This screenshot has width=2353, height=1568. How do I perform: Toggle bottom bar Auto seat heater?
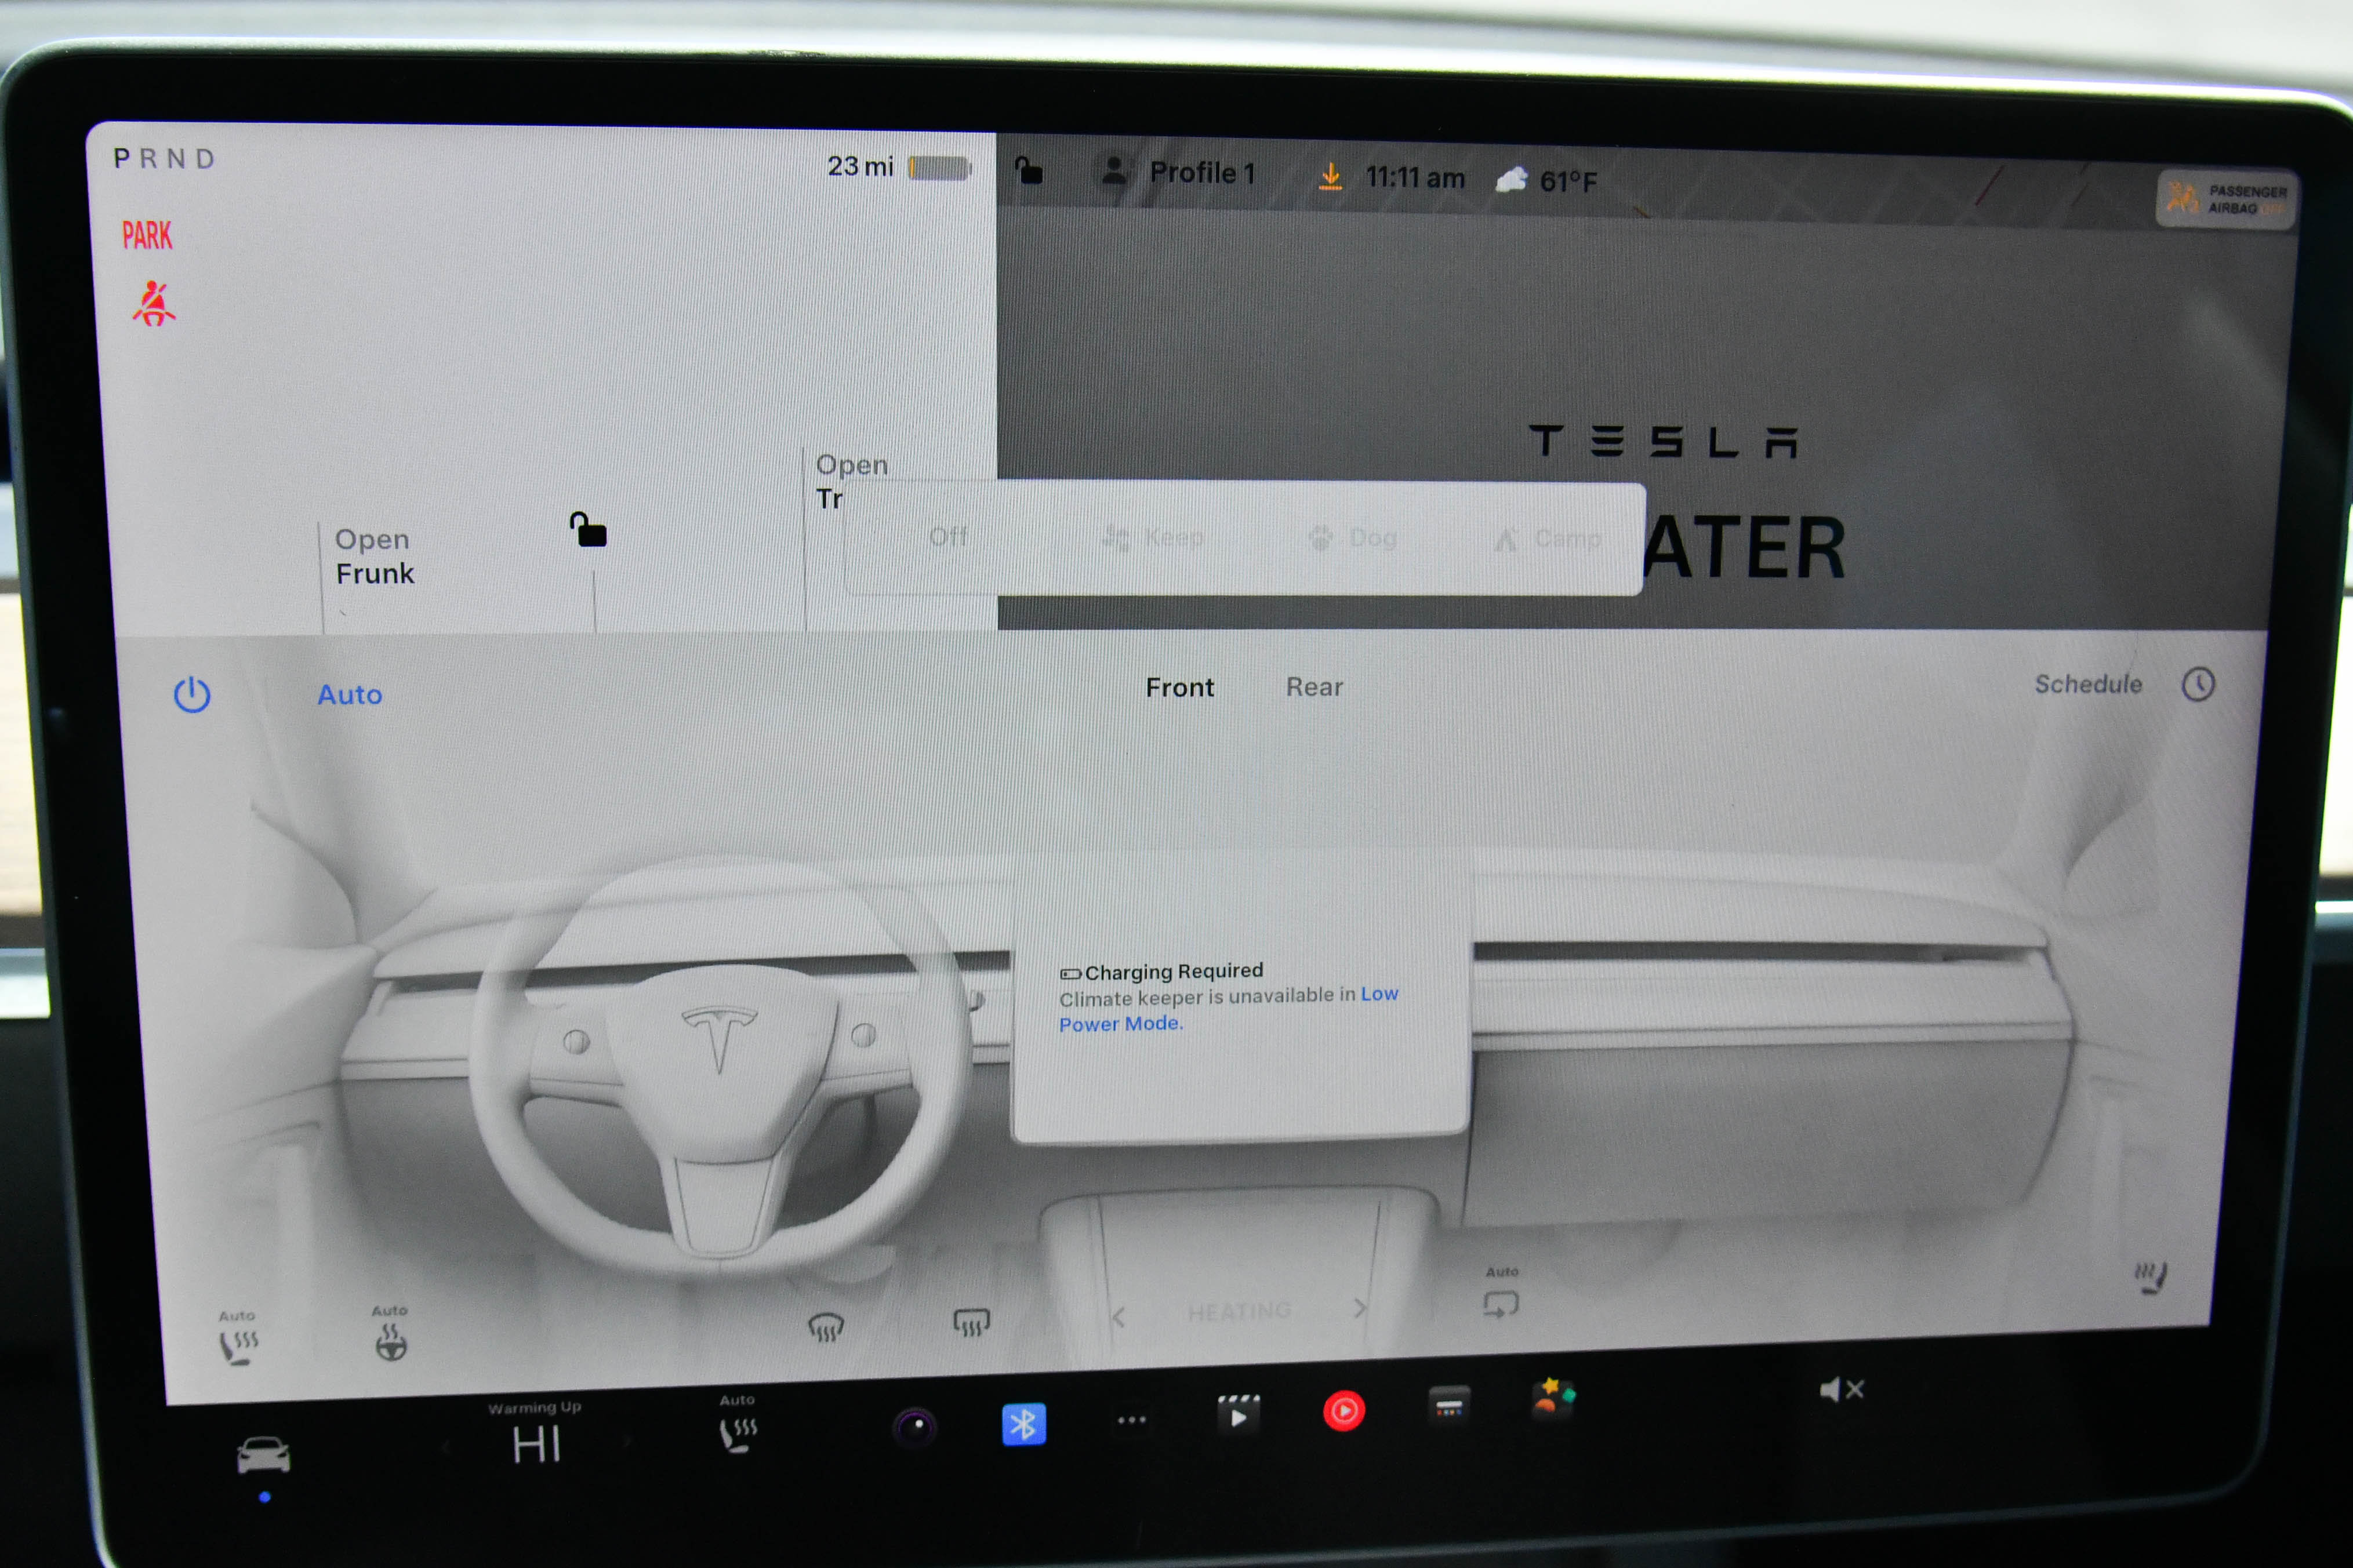(x=738, y=1425)
